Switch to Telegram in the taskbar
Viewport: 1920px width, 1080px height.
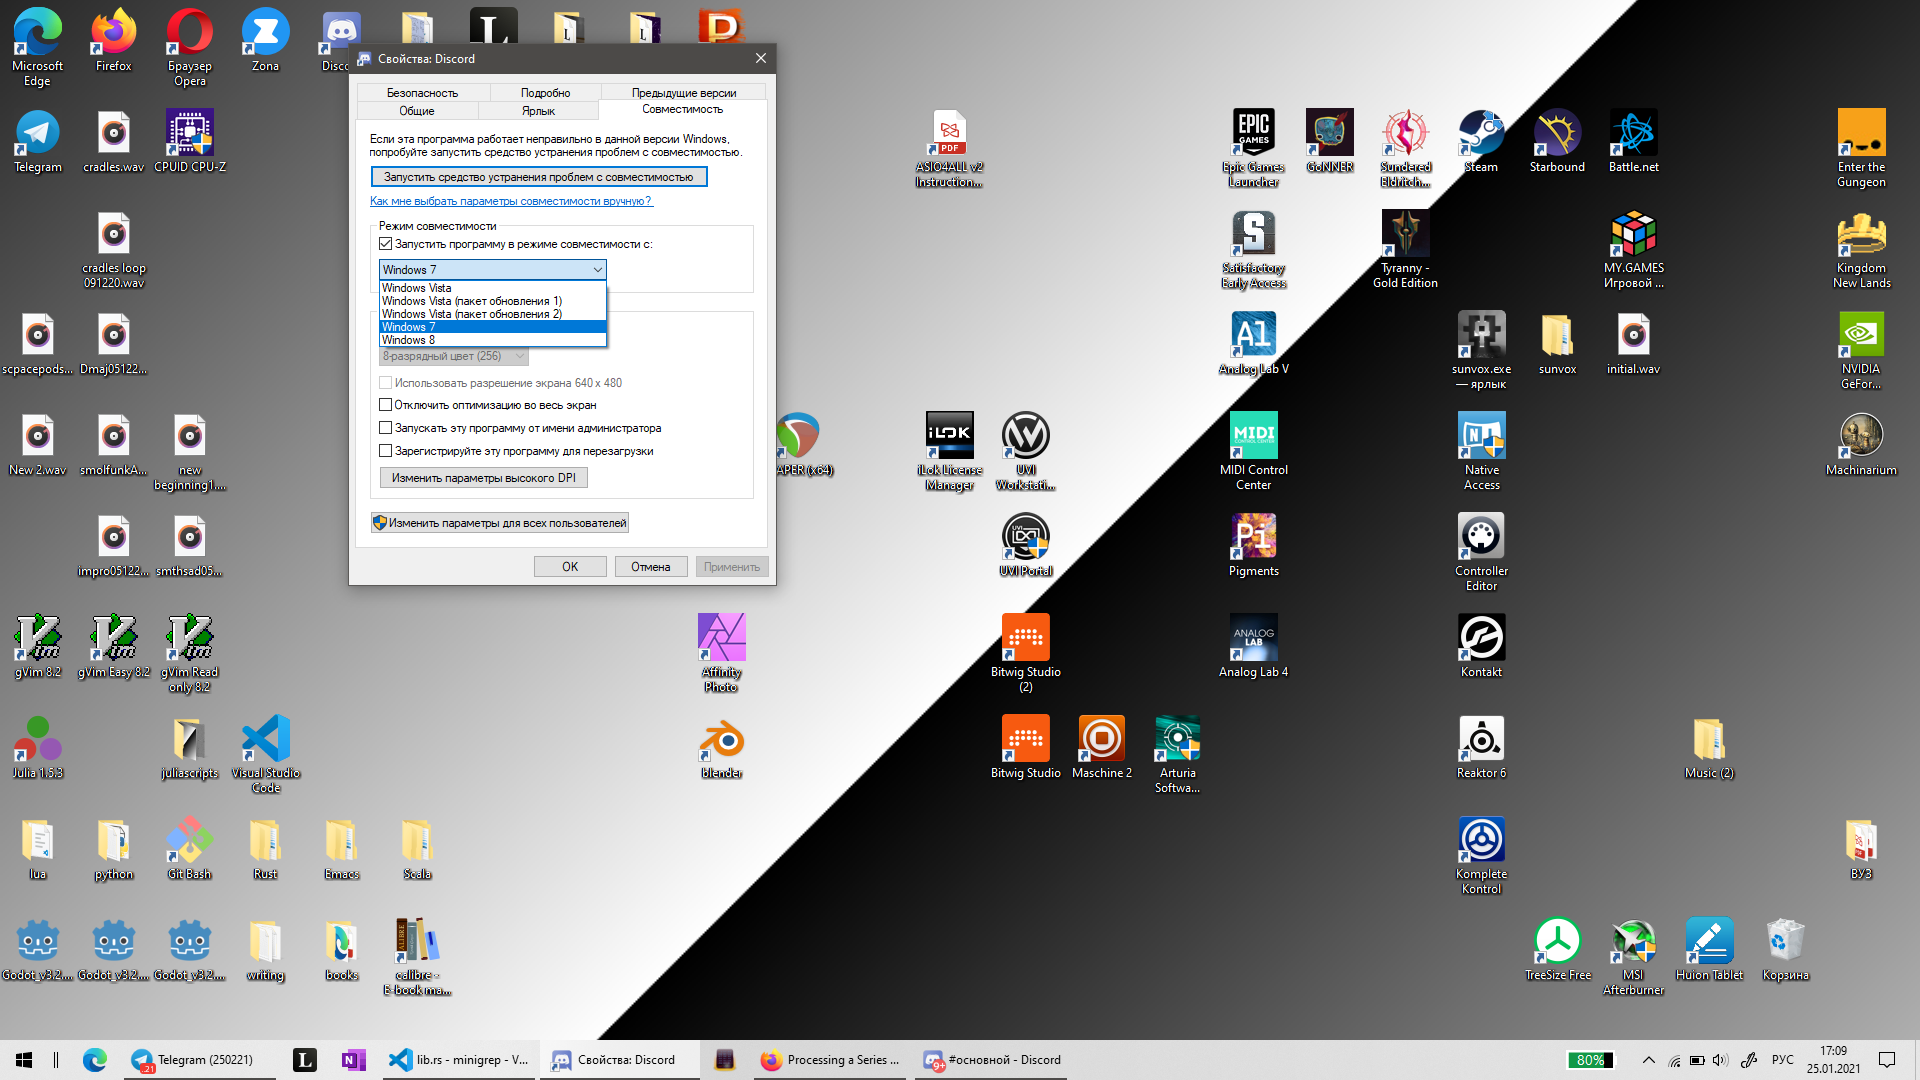point(199,1060)
